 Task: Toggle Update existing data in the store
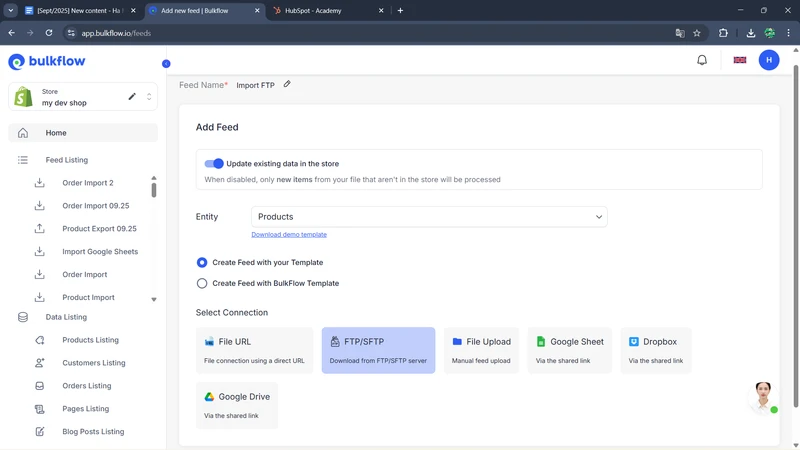[x=214, y=164]
